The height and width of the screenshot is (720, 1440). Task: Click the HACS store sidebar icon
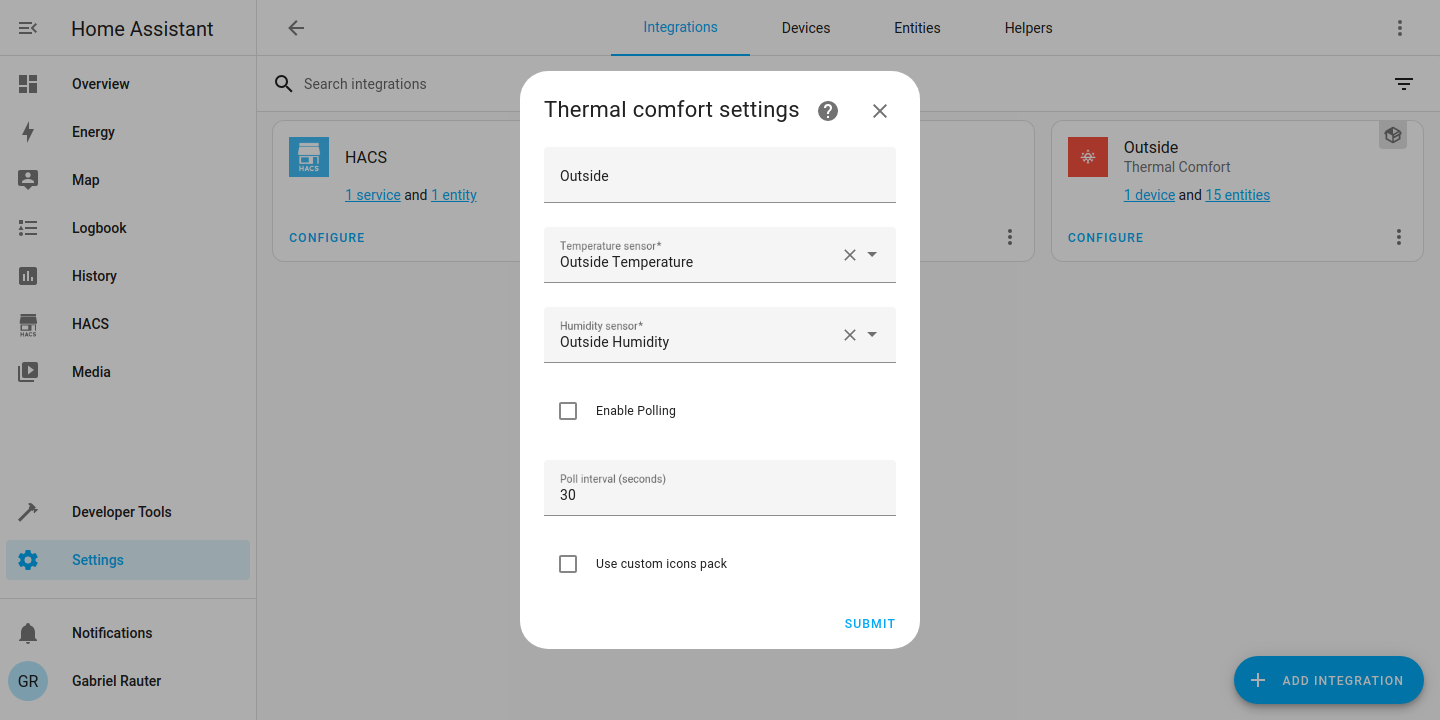[x=28, y=324]
